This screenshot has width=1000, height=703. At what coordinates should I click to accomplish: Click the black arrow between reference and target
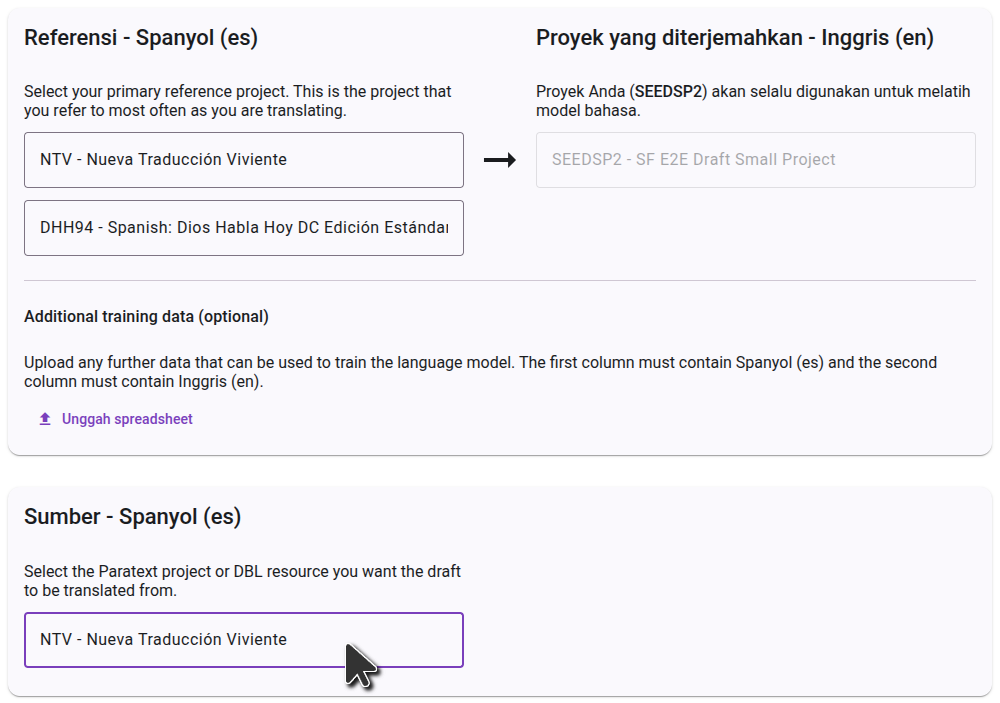tap(499, 160)
